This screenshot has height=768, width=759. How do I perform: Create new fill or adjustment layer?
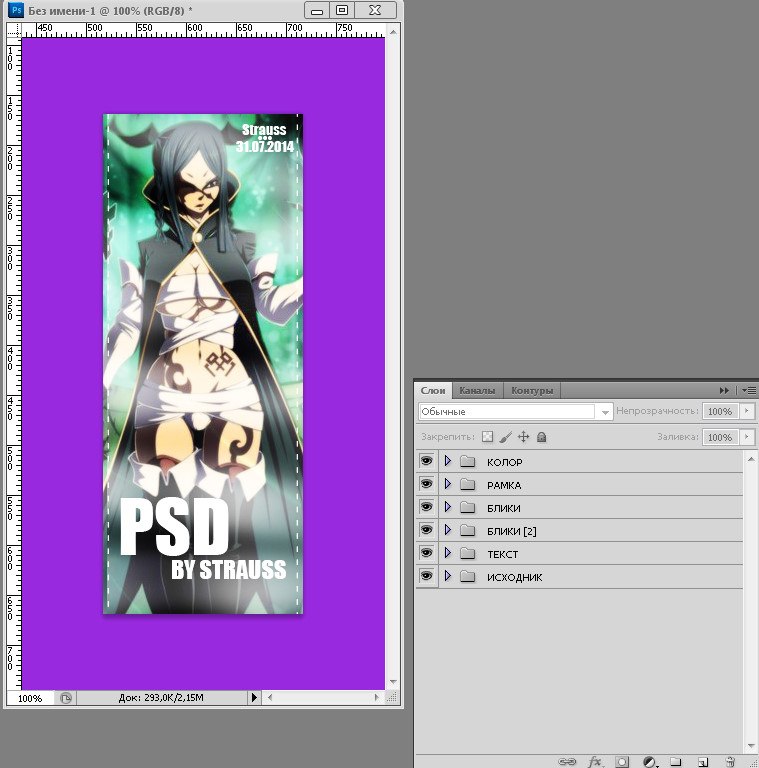coord(649,762)
